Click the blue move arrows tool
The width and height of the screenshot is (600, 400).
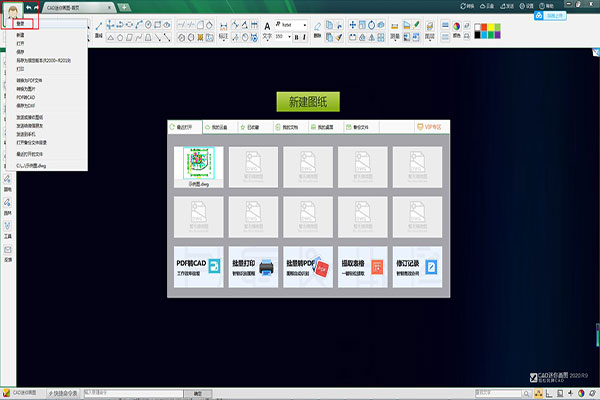352,25
